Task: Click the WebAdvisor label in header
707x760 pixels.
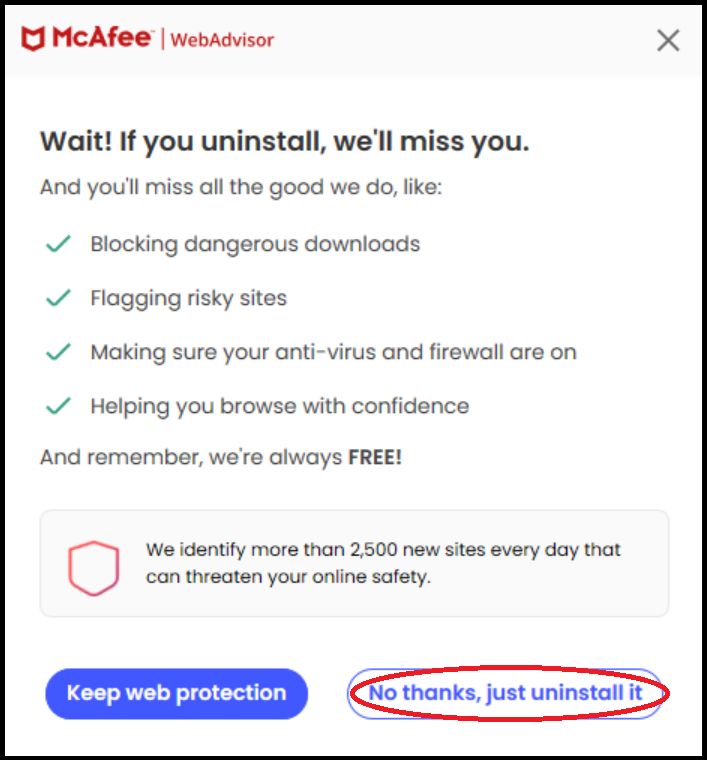Action: coord(222,40)
